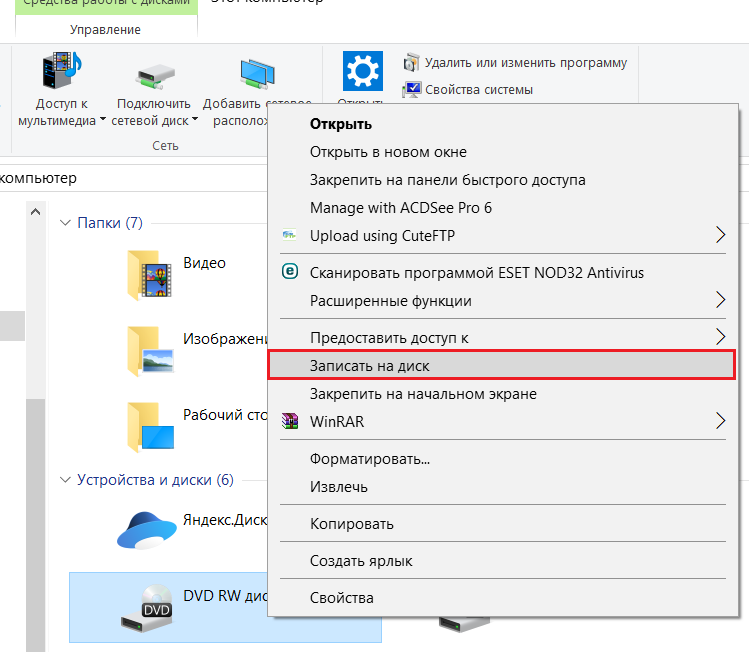Open the media access (Доступ к мультимедиа) icon
This screenshot has width=749, height=652.
click(62, 71)
